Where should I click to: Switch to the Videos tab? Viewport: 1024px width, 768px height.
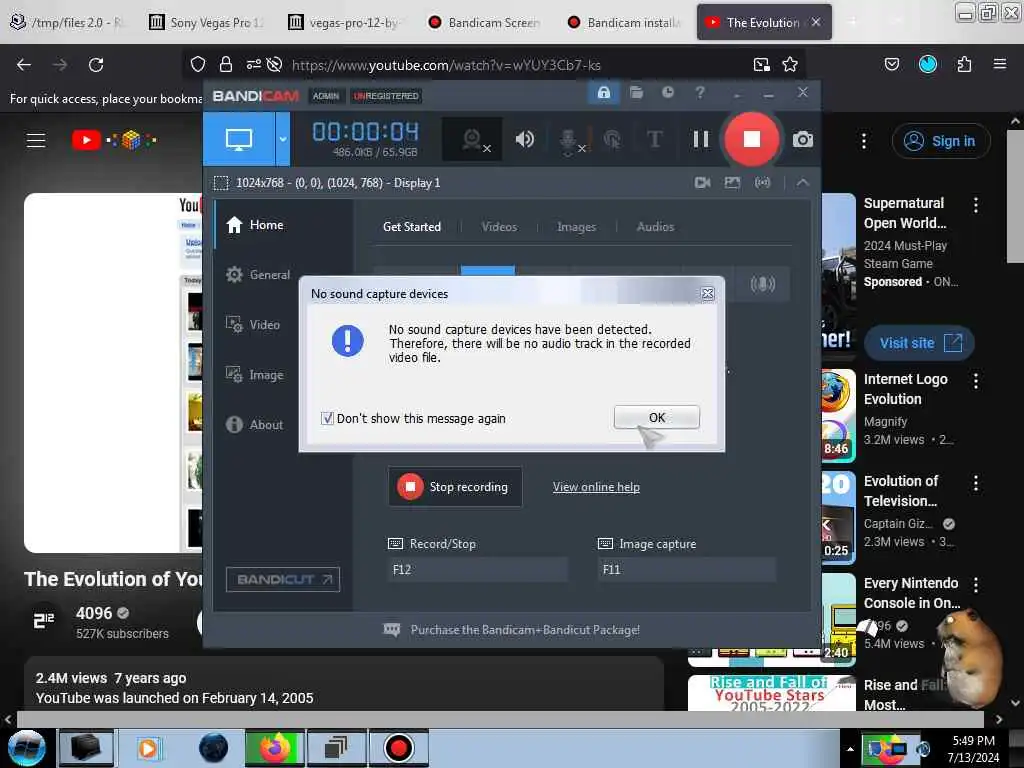click(499, 227)
